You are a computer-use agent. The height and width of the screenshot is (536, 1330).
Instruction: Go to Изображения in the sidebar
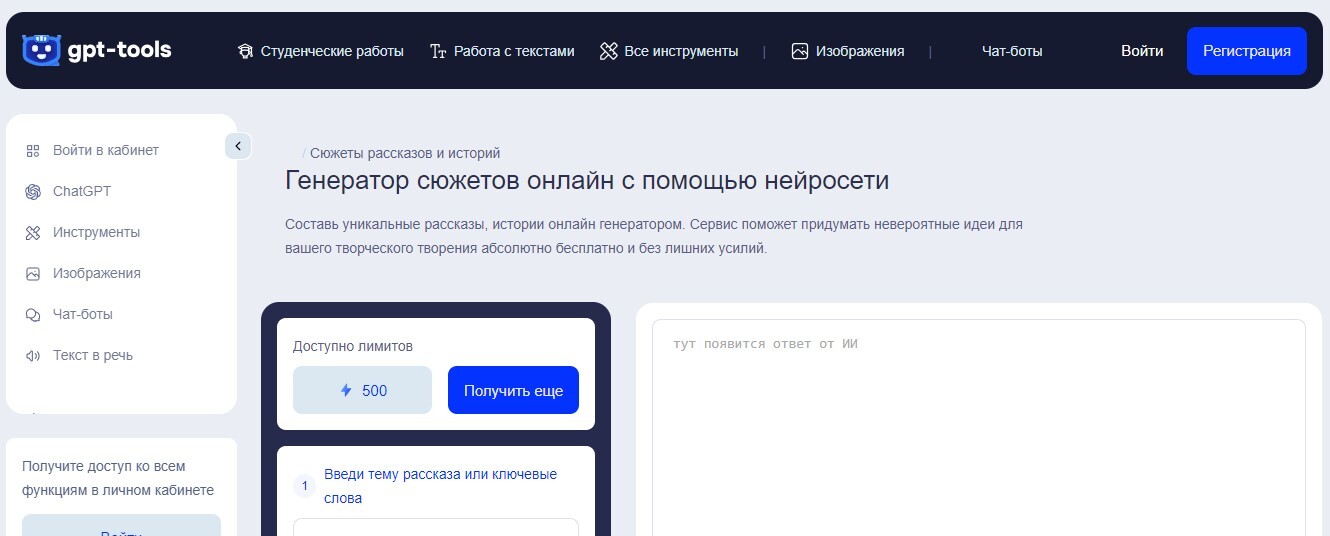[97, 273]
